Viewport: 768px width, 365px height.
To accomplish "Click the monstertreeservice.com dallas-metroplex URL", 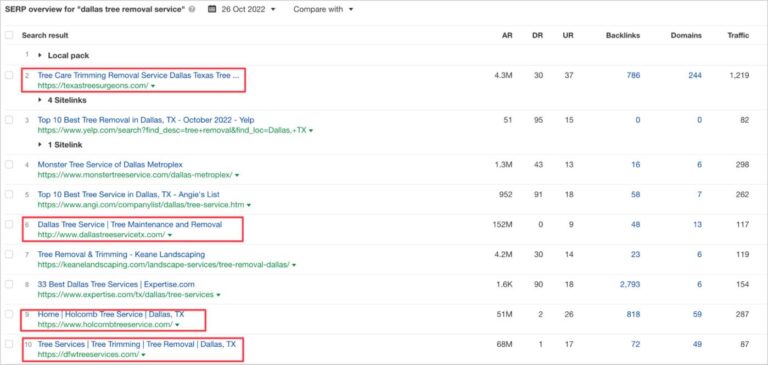I will coord(135,175).
